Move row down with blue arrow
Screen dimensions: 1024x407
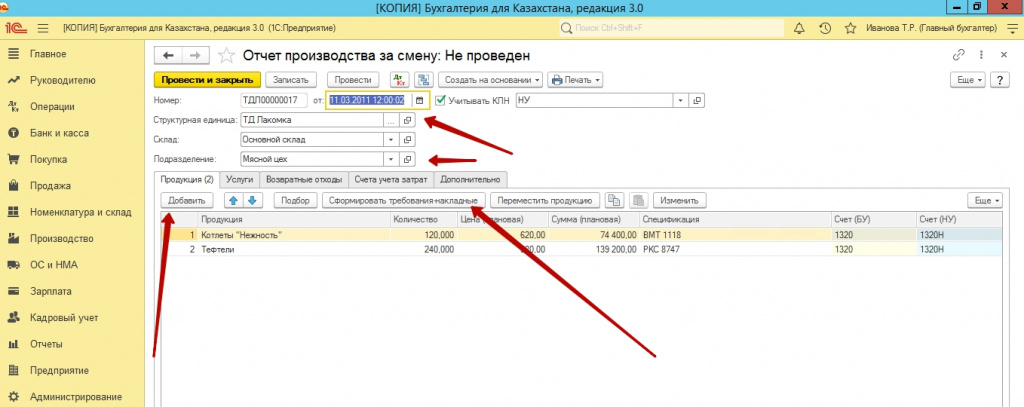click(x=251, y=201)
